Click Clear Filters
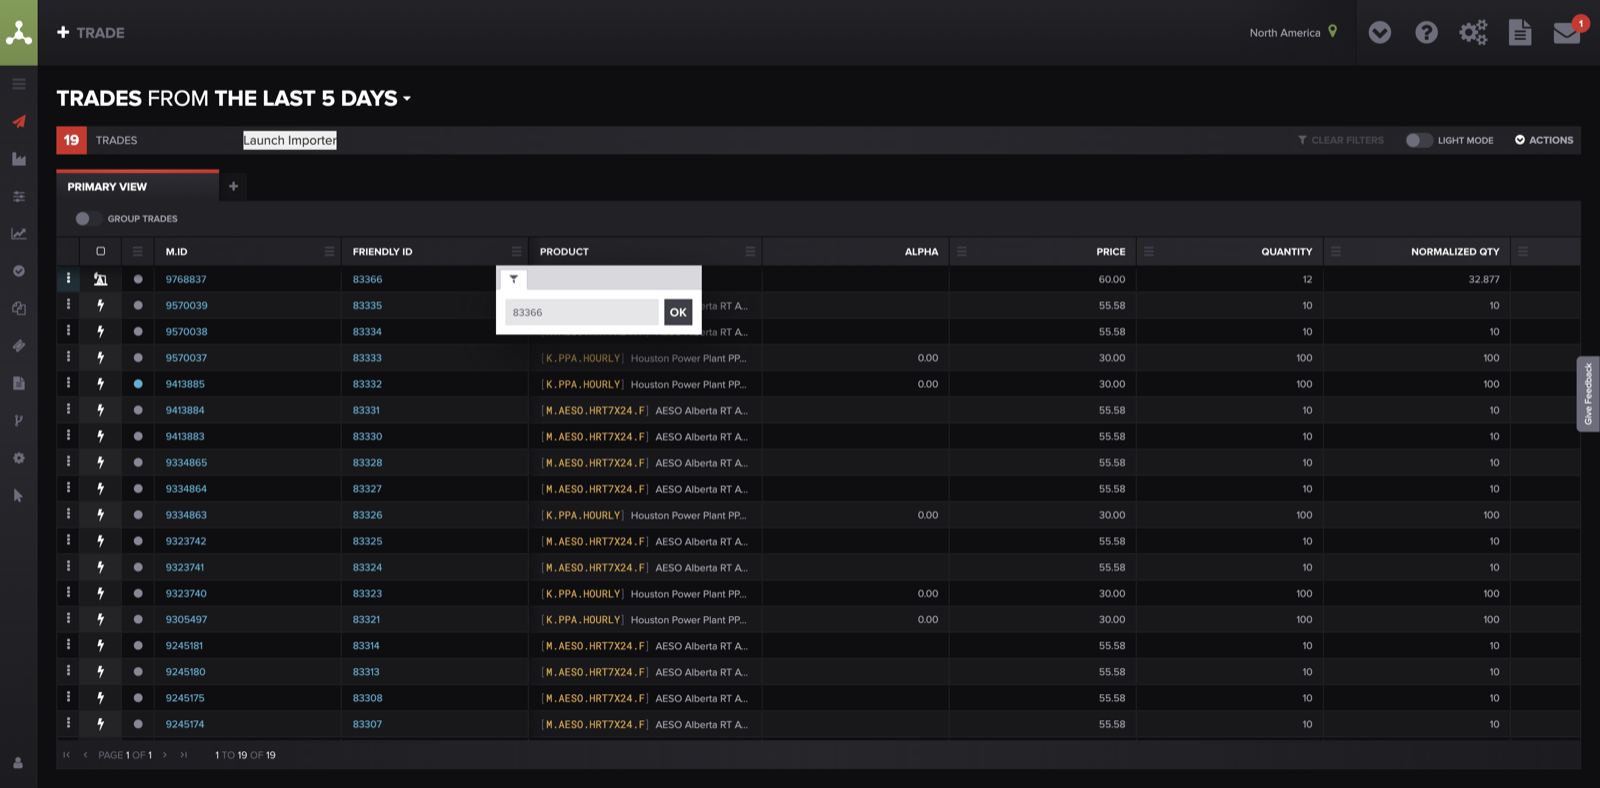1600x788 pixels. [1340, 140]
